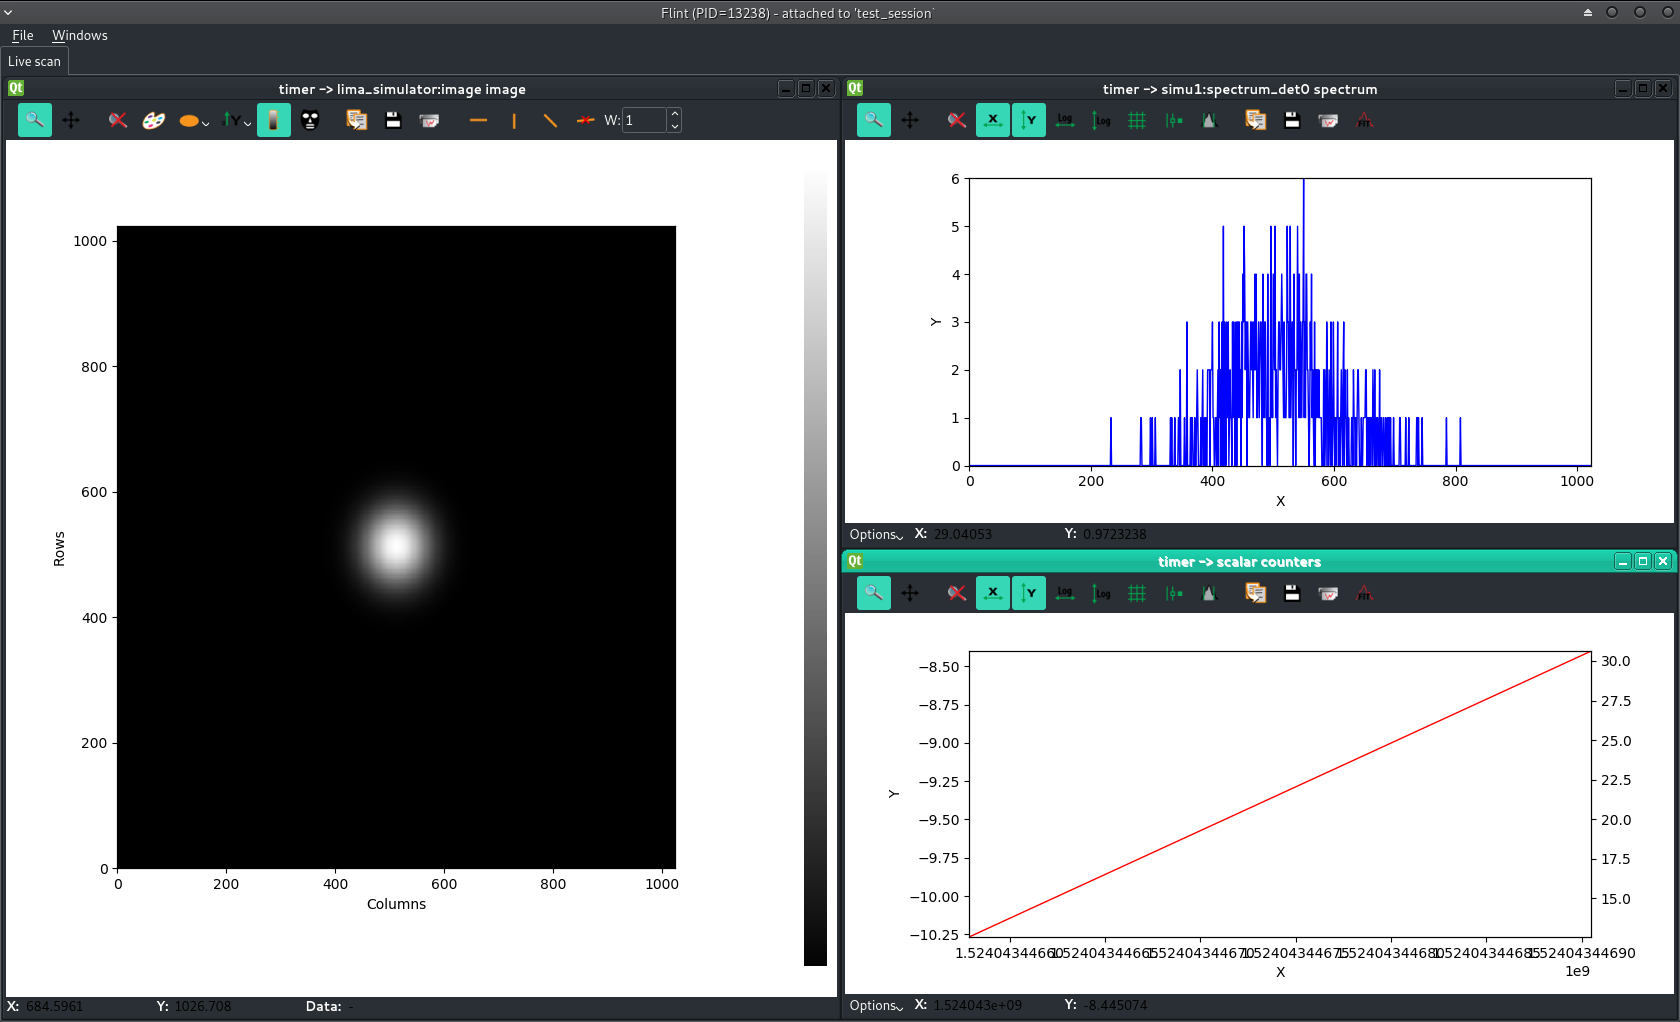Reset zoom in the spectrum plot
Viewport: 1680px width, 1022px height.
[x=957, y=120]
